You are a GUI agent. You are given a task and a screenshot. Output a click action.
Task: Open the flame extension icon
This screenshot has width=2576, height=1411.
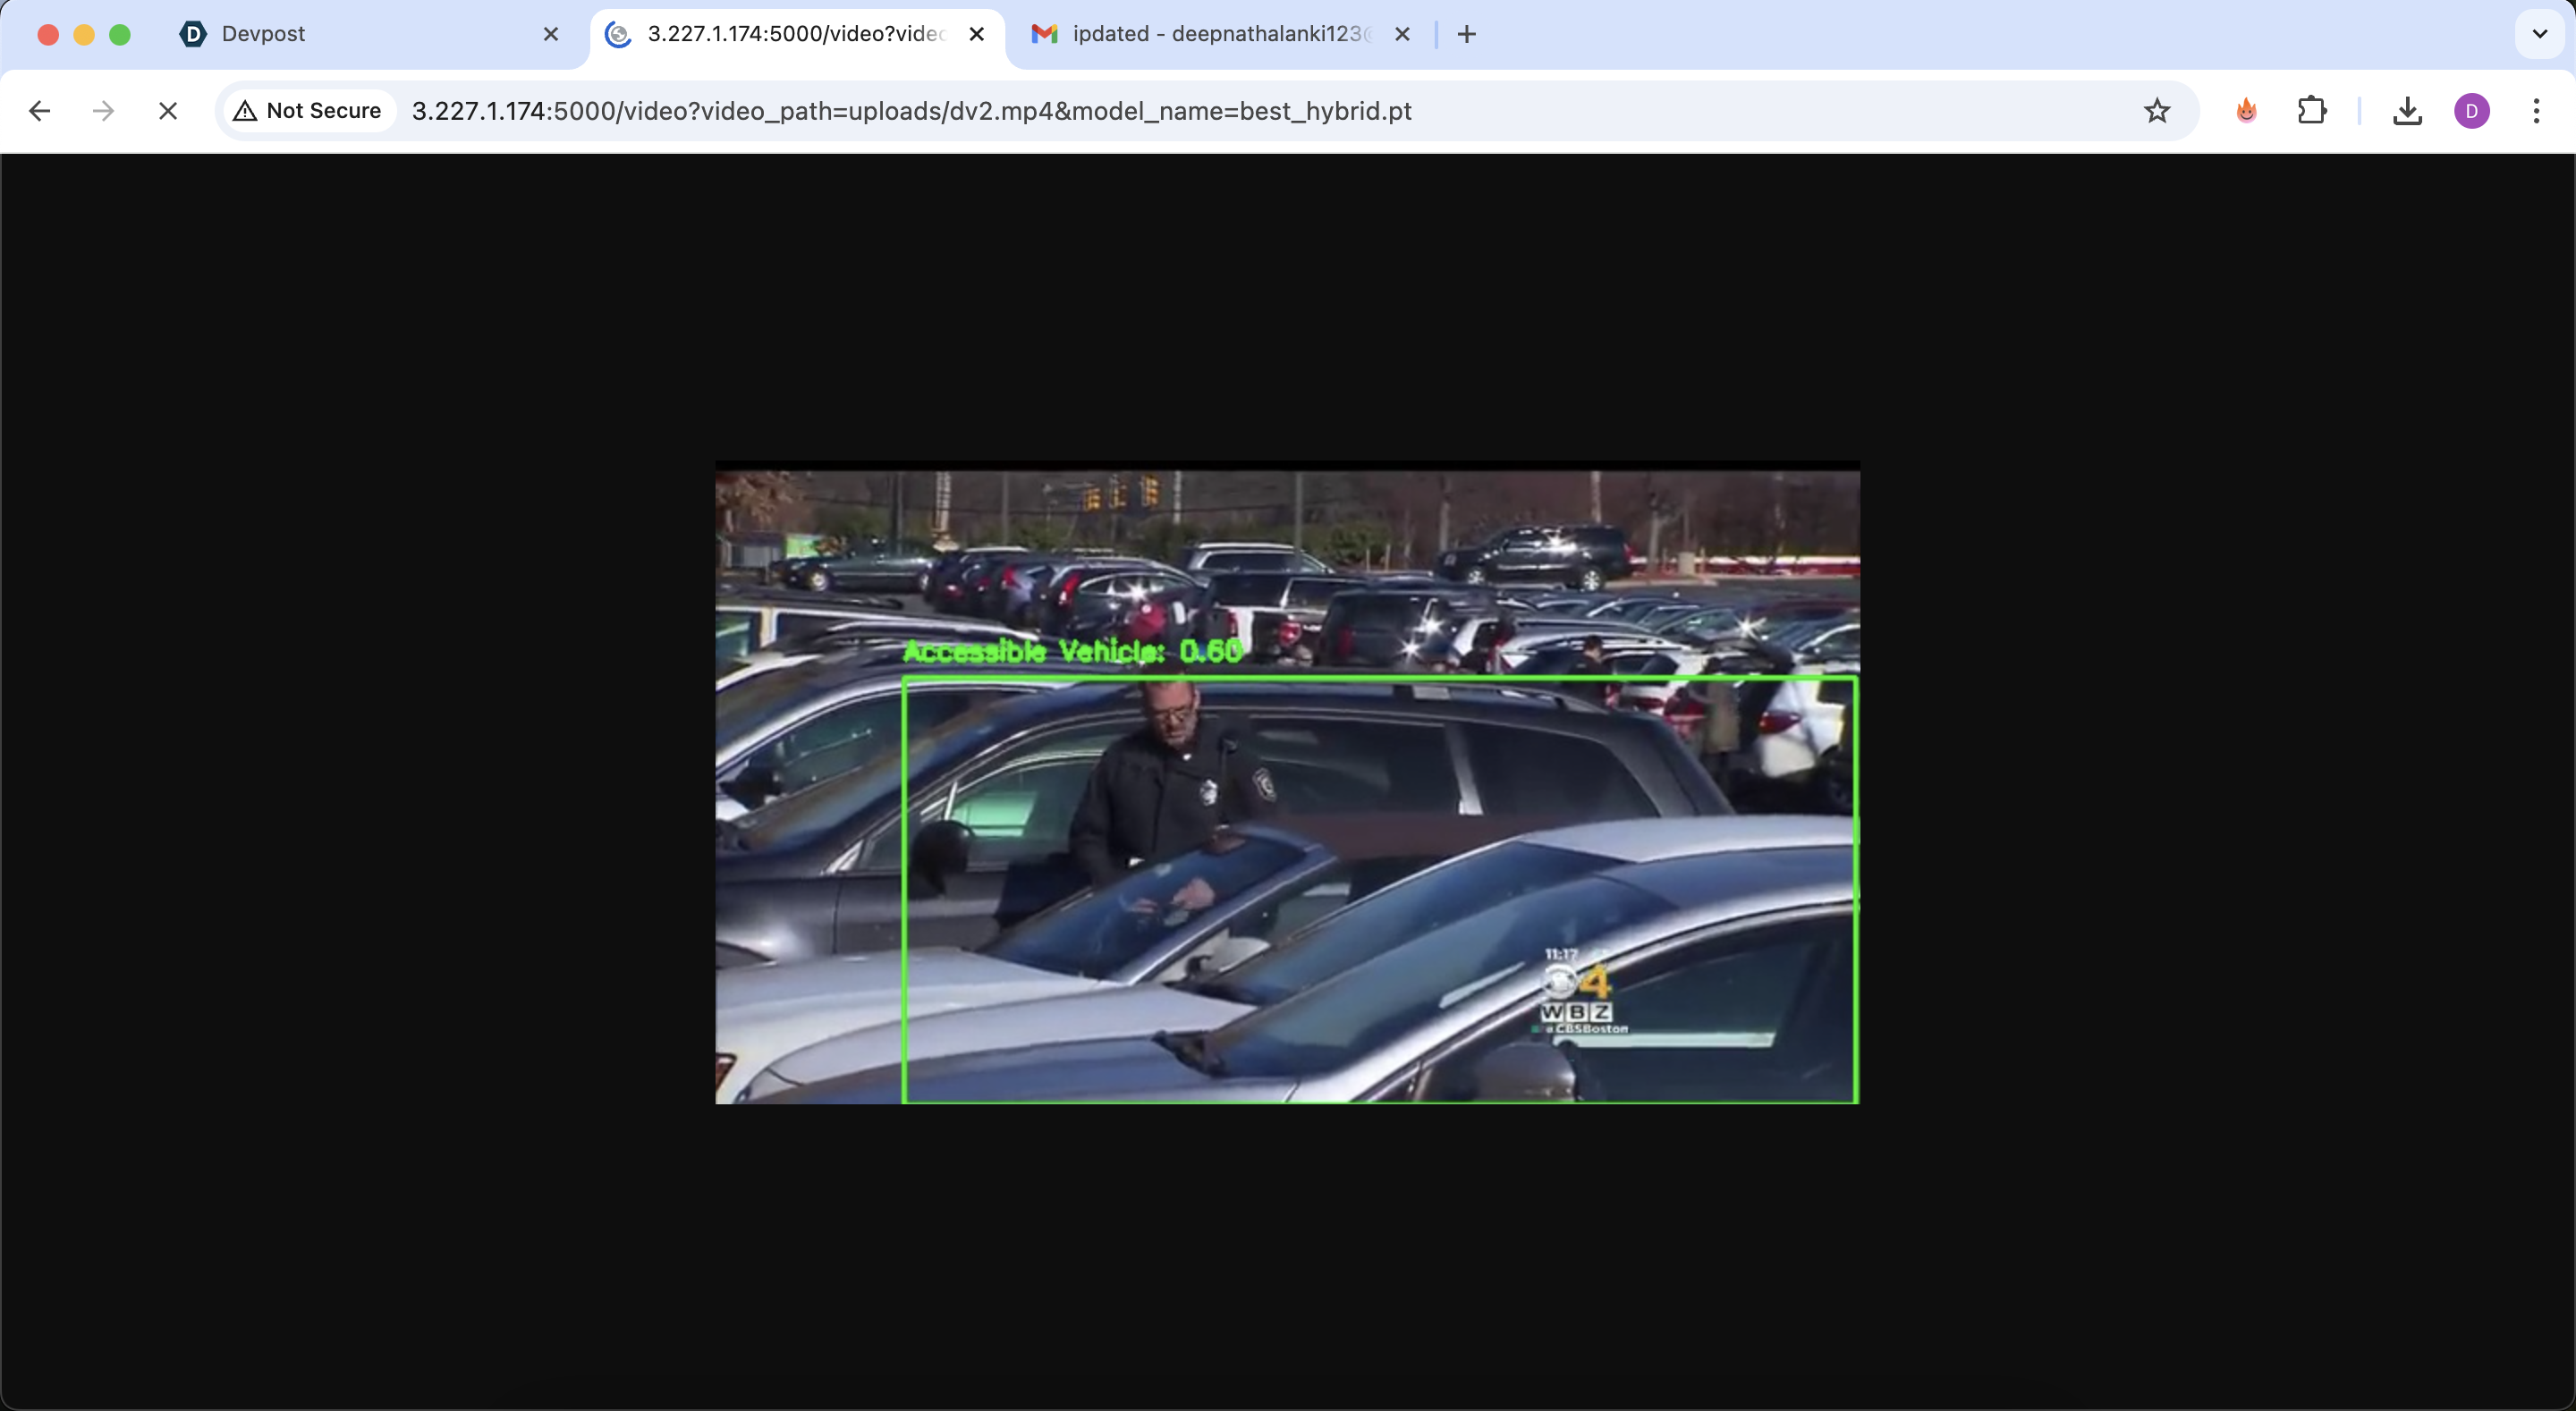tap(2246, 111)
